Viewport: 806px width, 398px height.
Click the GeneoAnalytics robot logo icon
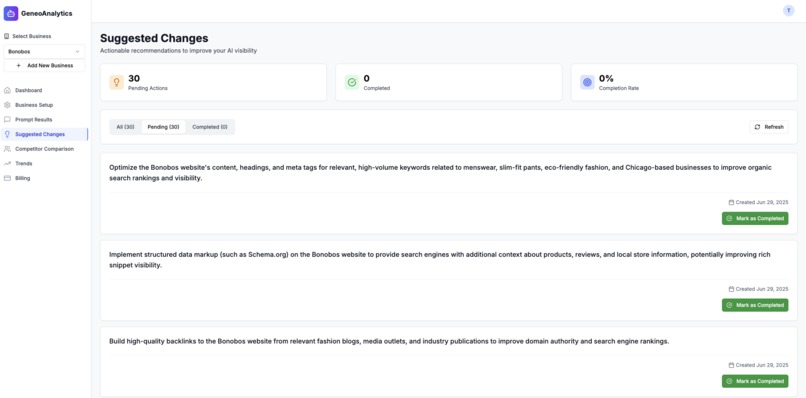11,13
